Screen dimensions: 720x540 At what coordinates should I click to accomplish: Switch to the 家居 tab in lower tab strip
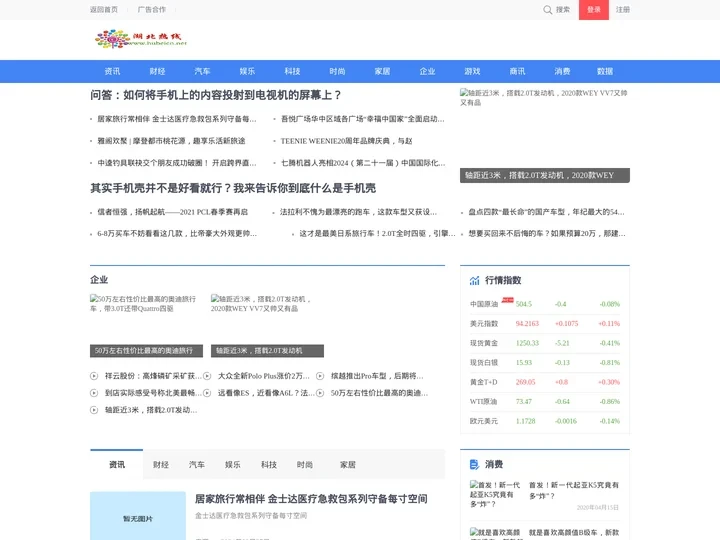(x=348, y=465)
